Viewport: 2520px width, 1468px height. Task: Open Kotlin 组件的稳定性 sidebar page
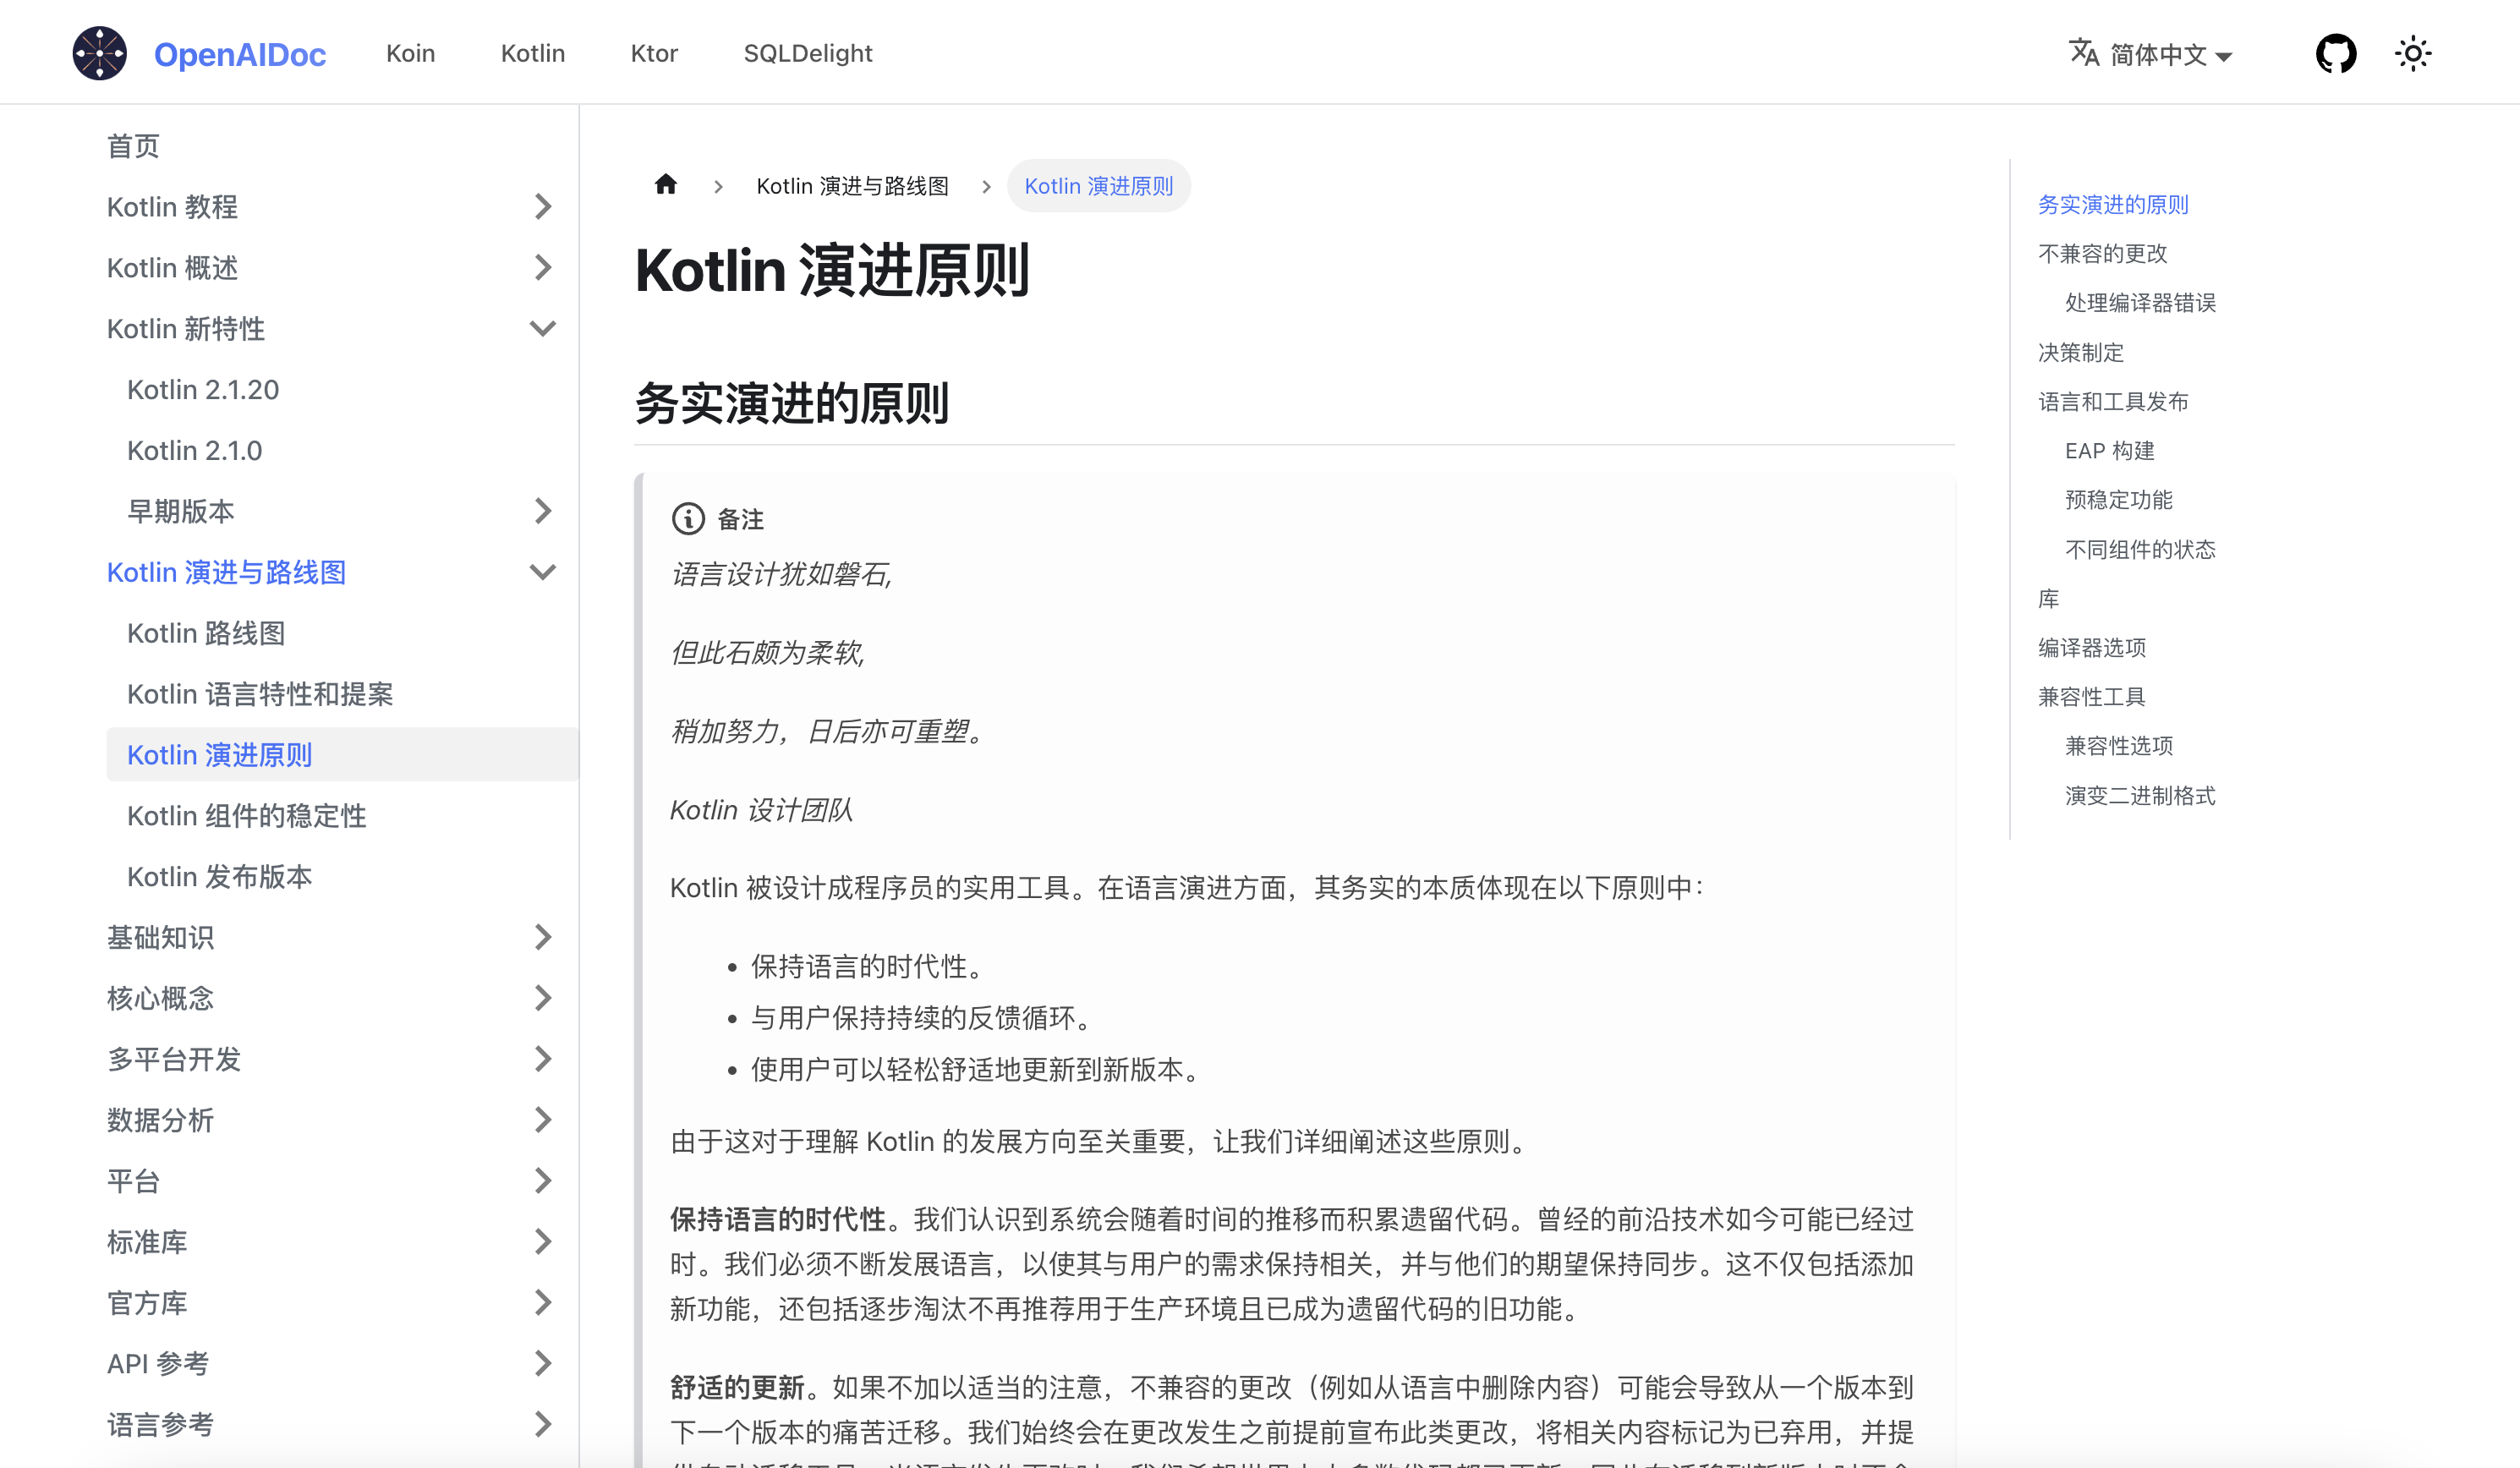(246, 815)
